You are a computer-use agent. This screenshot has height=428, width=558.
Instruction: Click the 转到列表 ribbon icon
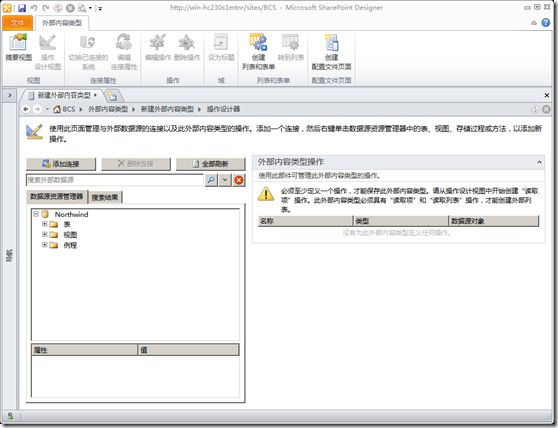tap(291, 47)
